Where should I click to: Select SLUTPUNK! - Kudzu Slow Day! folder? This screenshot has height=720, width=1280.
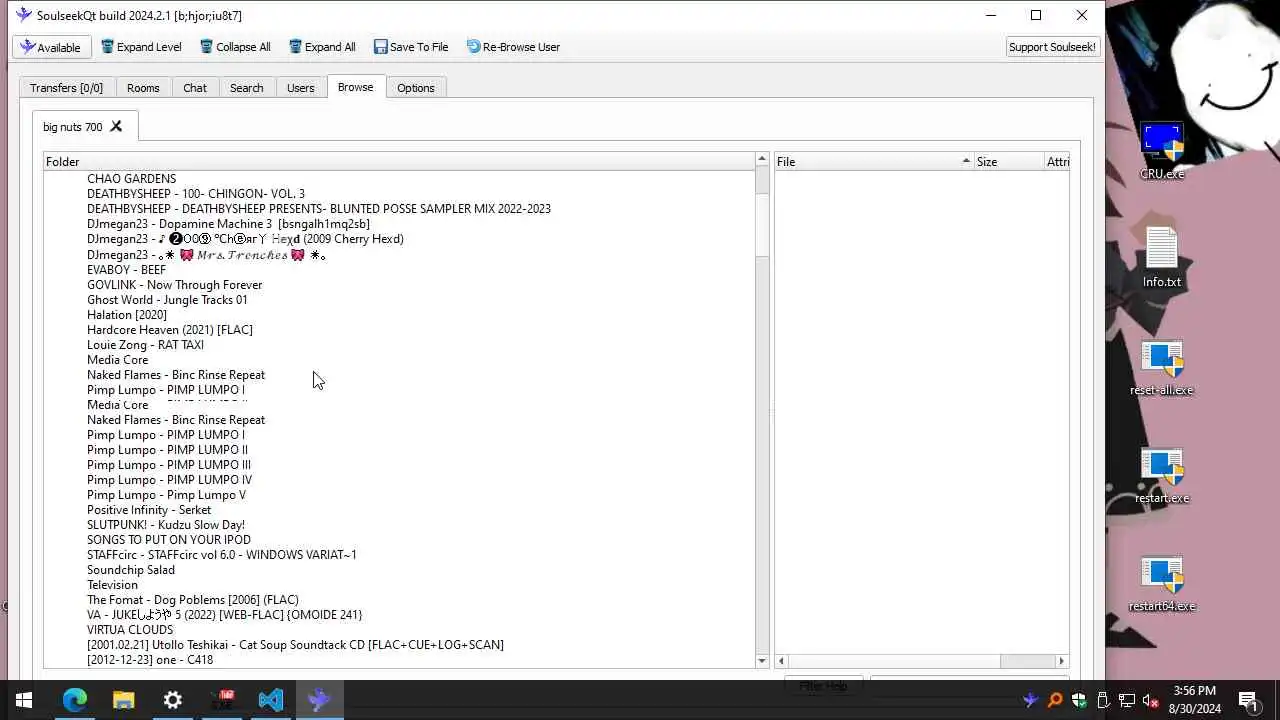click(x=166, y=524)
